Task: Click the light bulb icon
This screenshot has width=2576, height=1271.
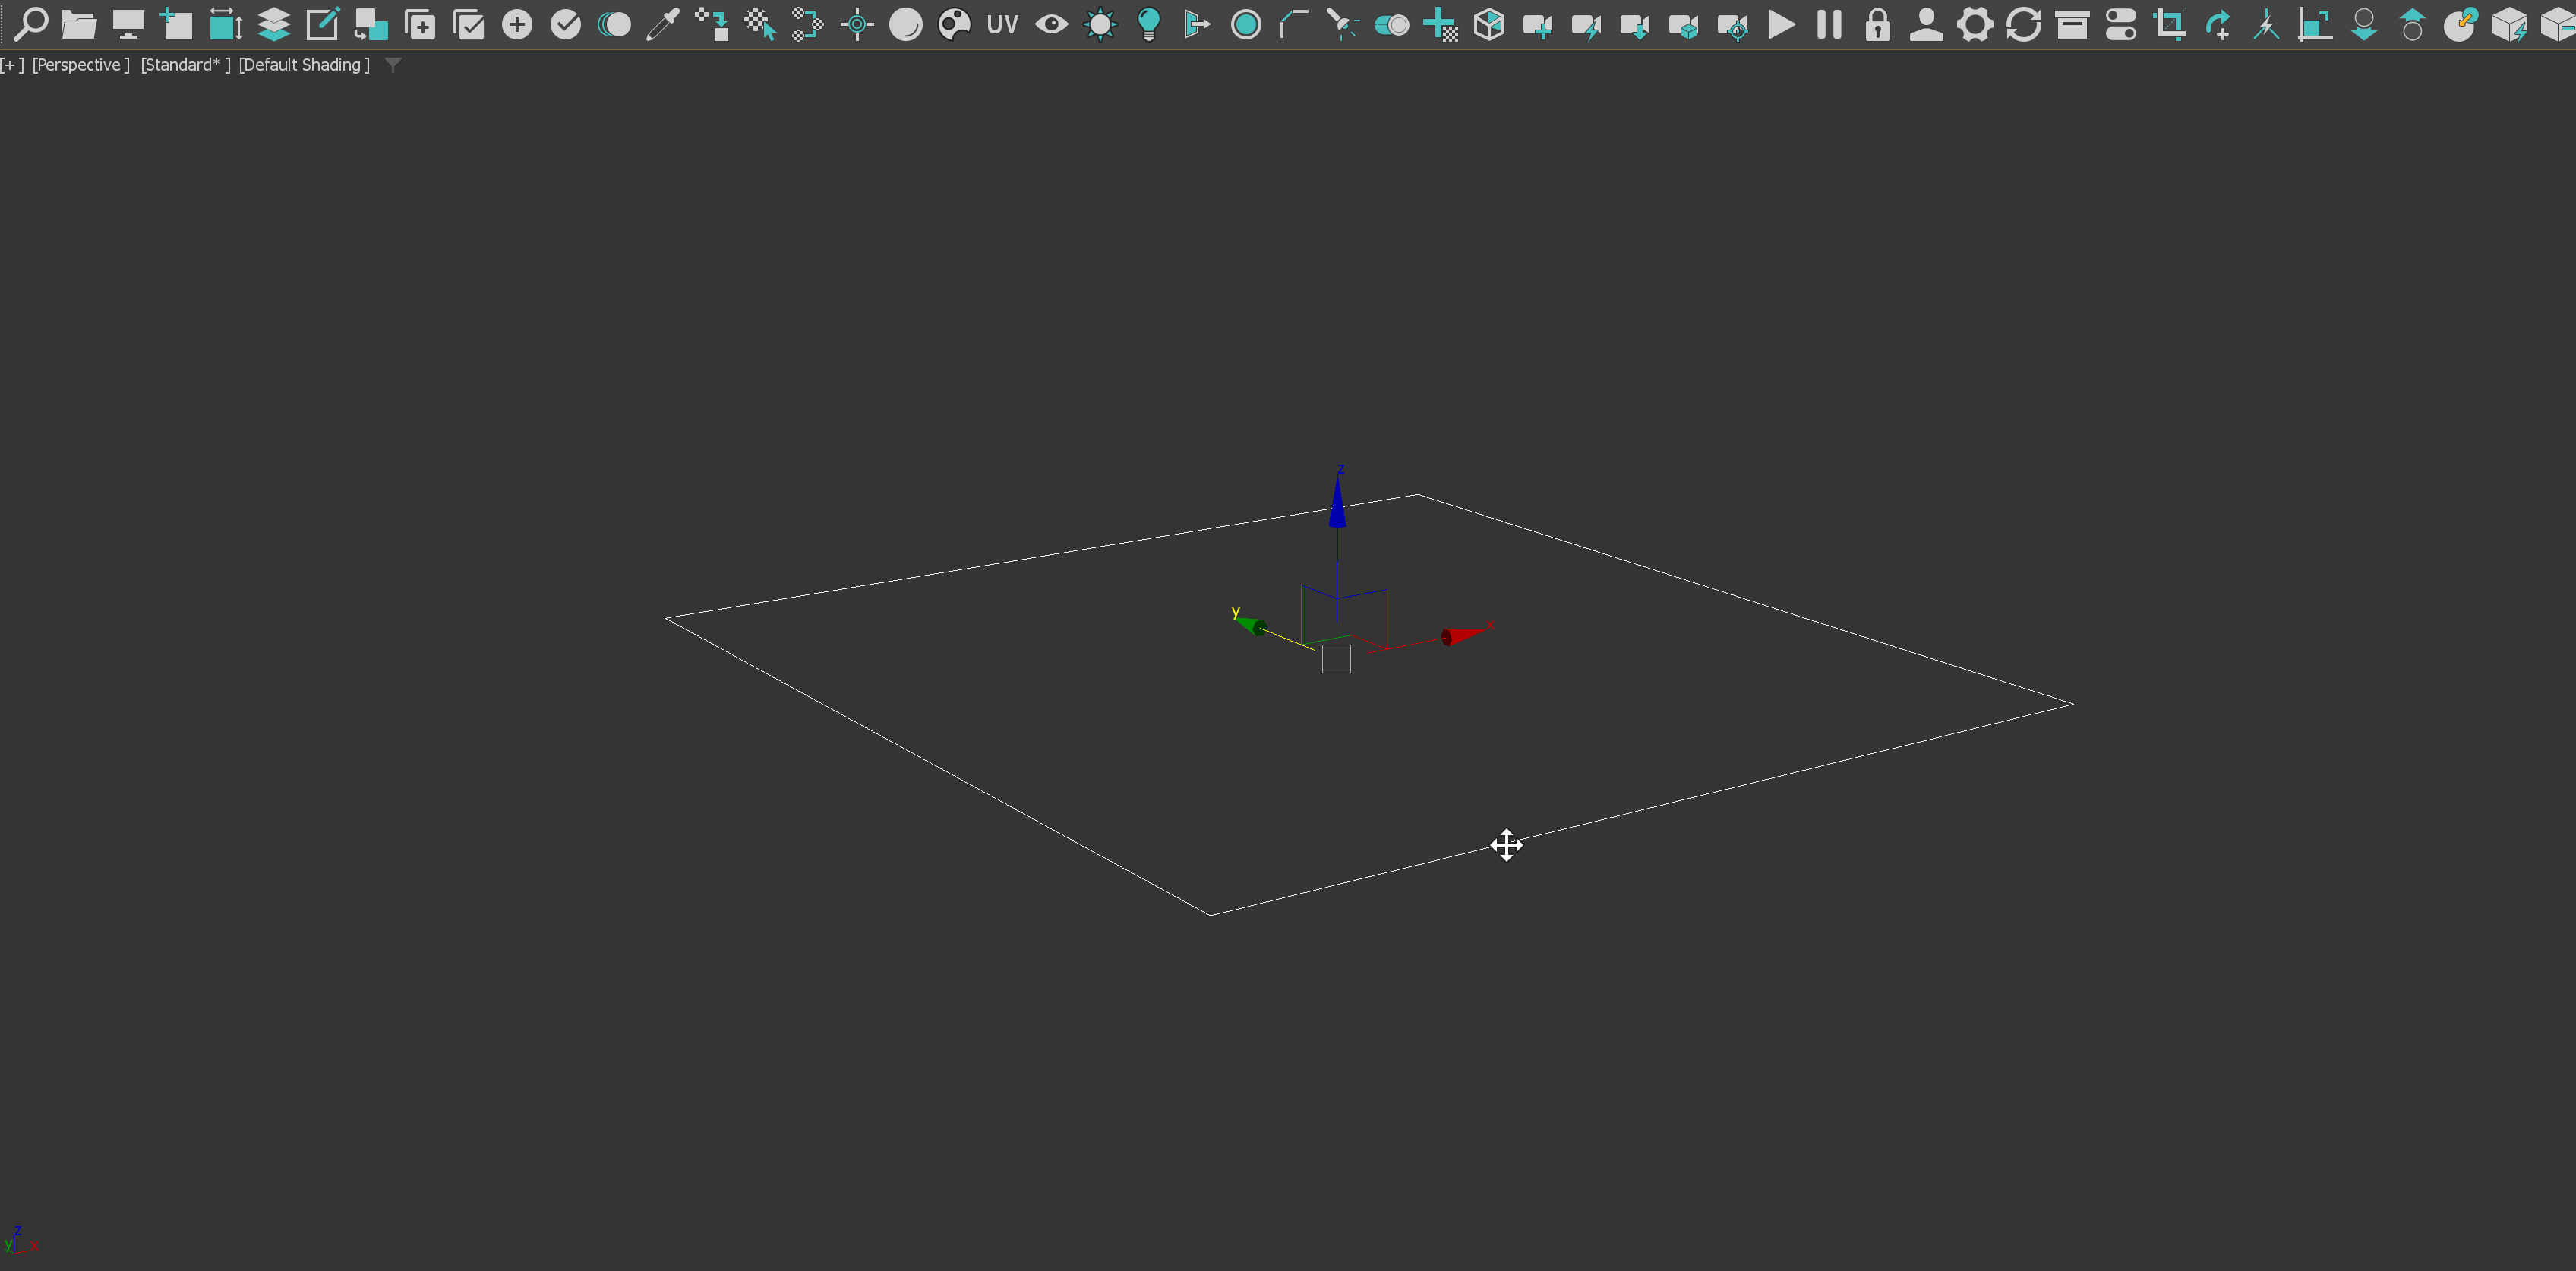Action: click(x=1149, y=23)
